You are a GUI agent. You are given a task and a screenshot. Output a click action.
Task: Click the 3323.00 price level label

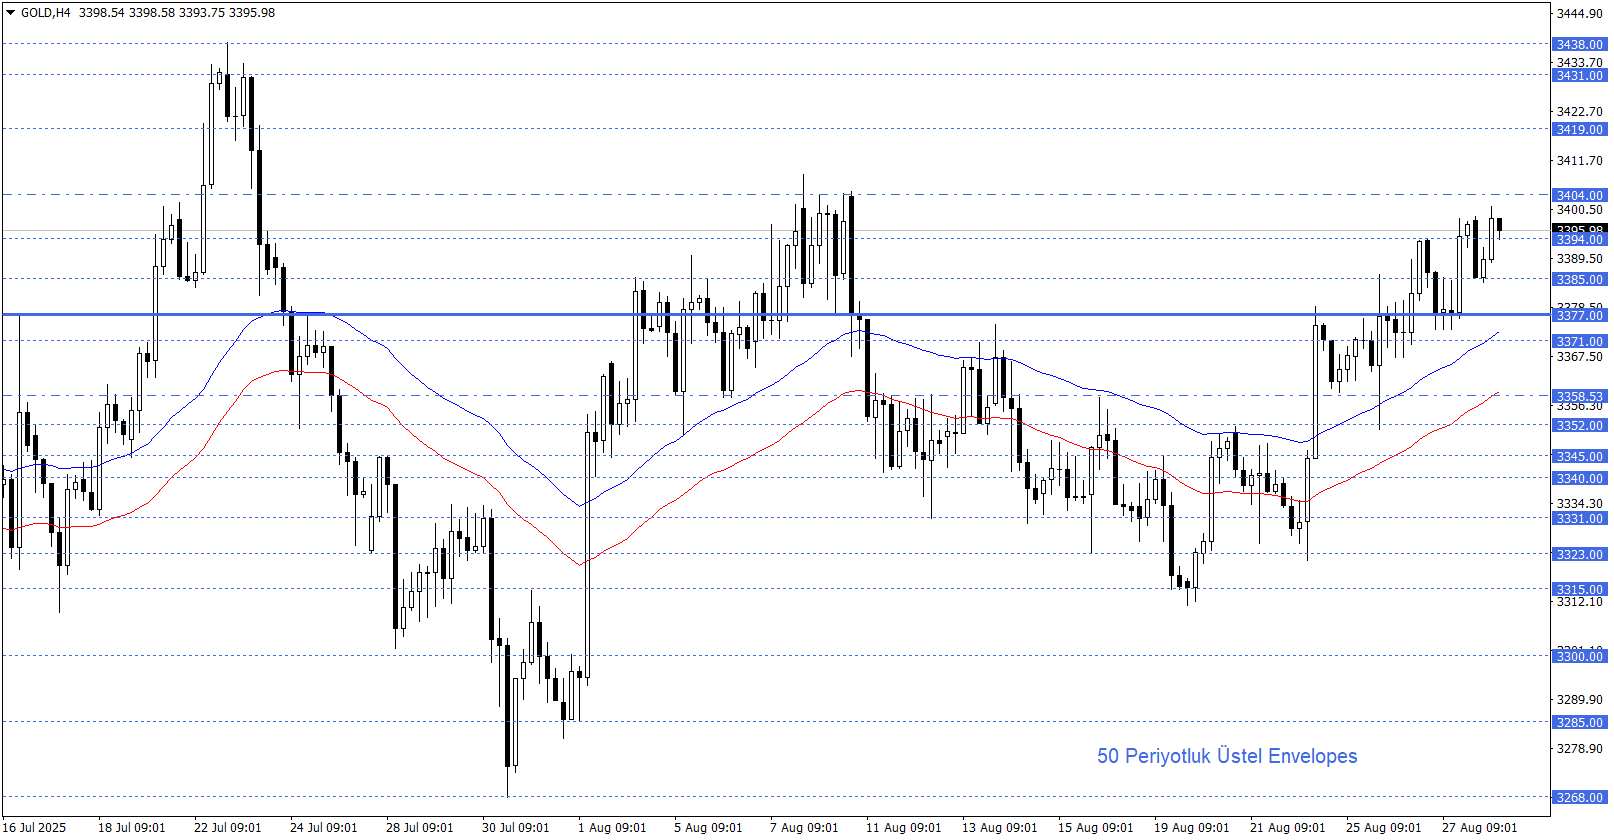coord(1579,554)
